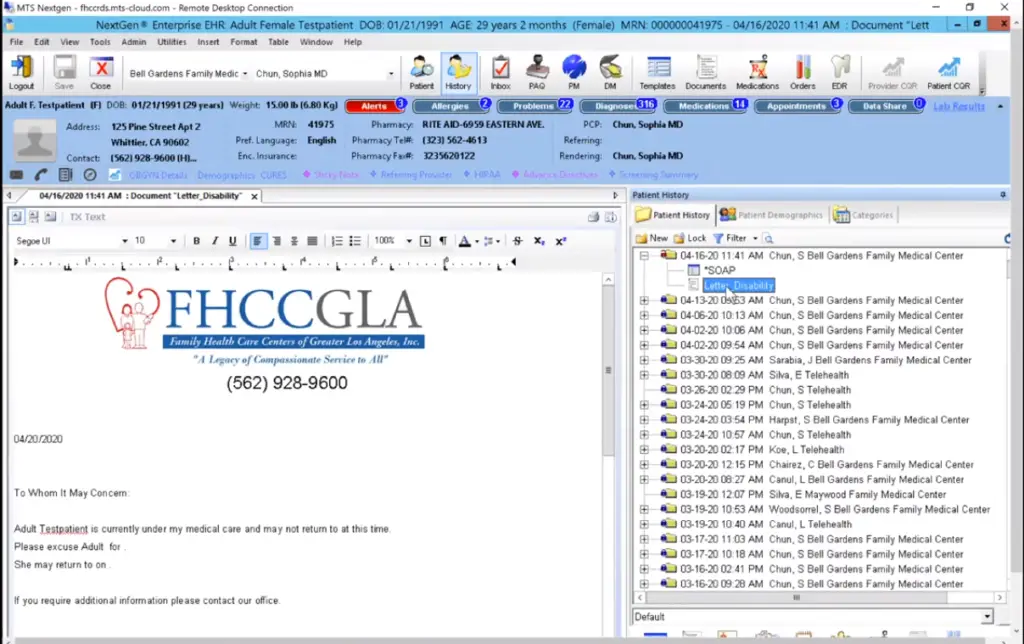The height and width of the screenshot is (644, 1024).
Task: Open the Inbox icon
Action: [500, 72]
